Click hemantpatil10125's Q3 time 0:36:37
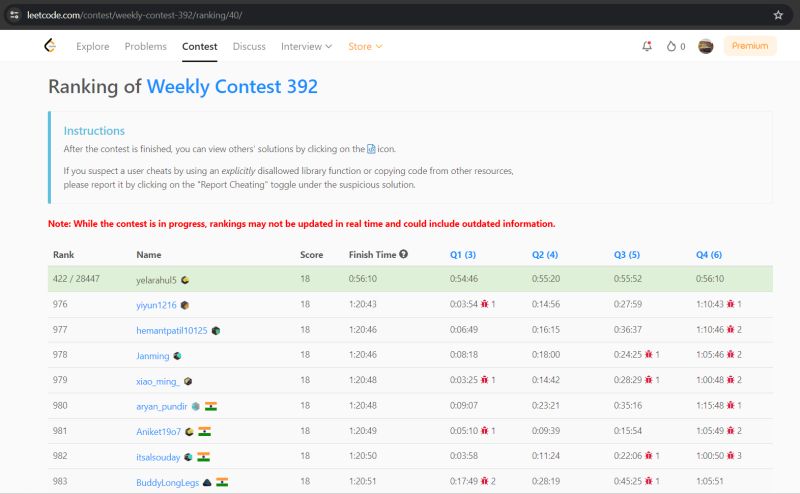This screenshot has height=494, width=800. 628,330
